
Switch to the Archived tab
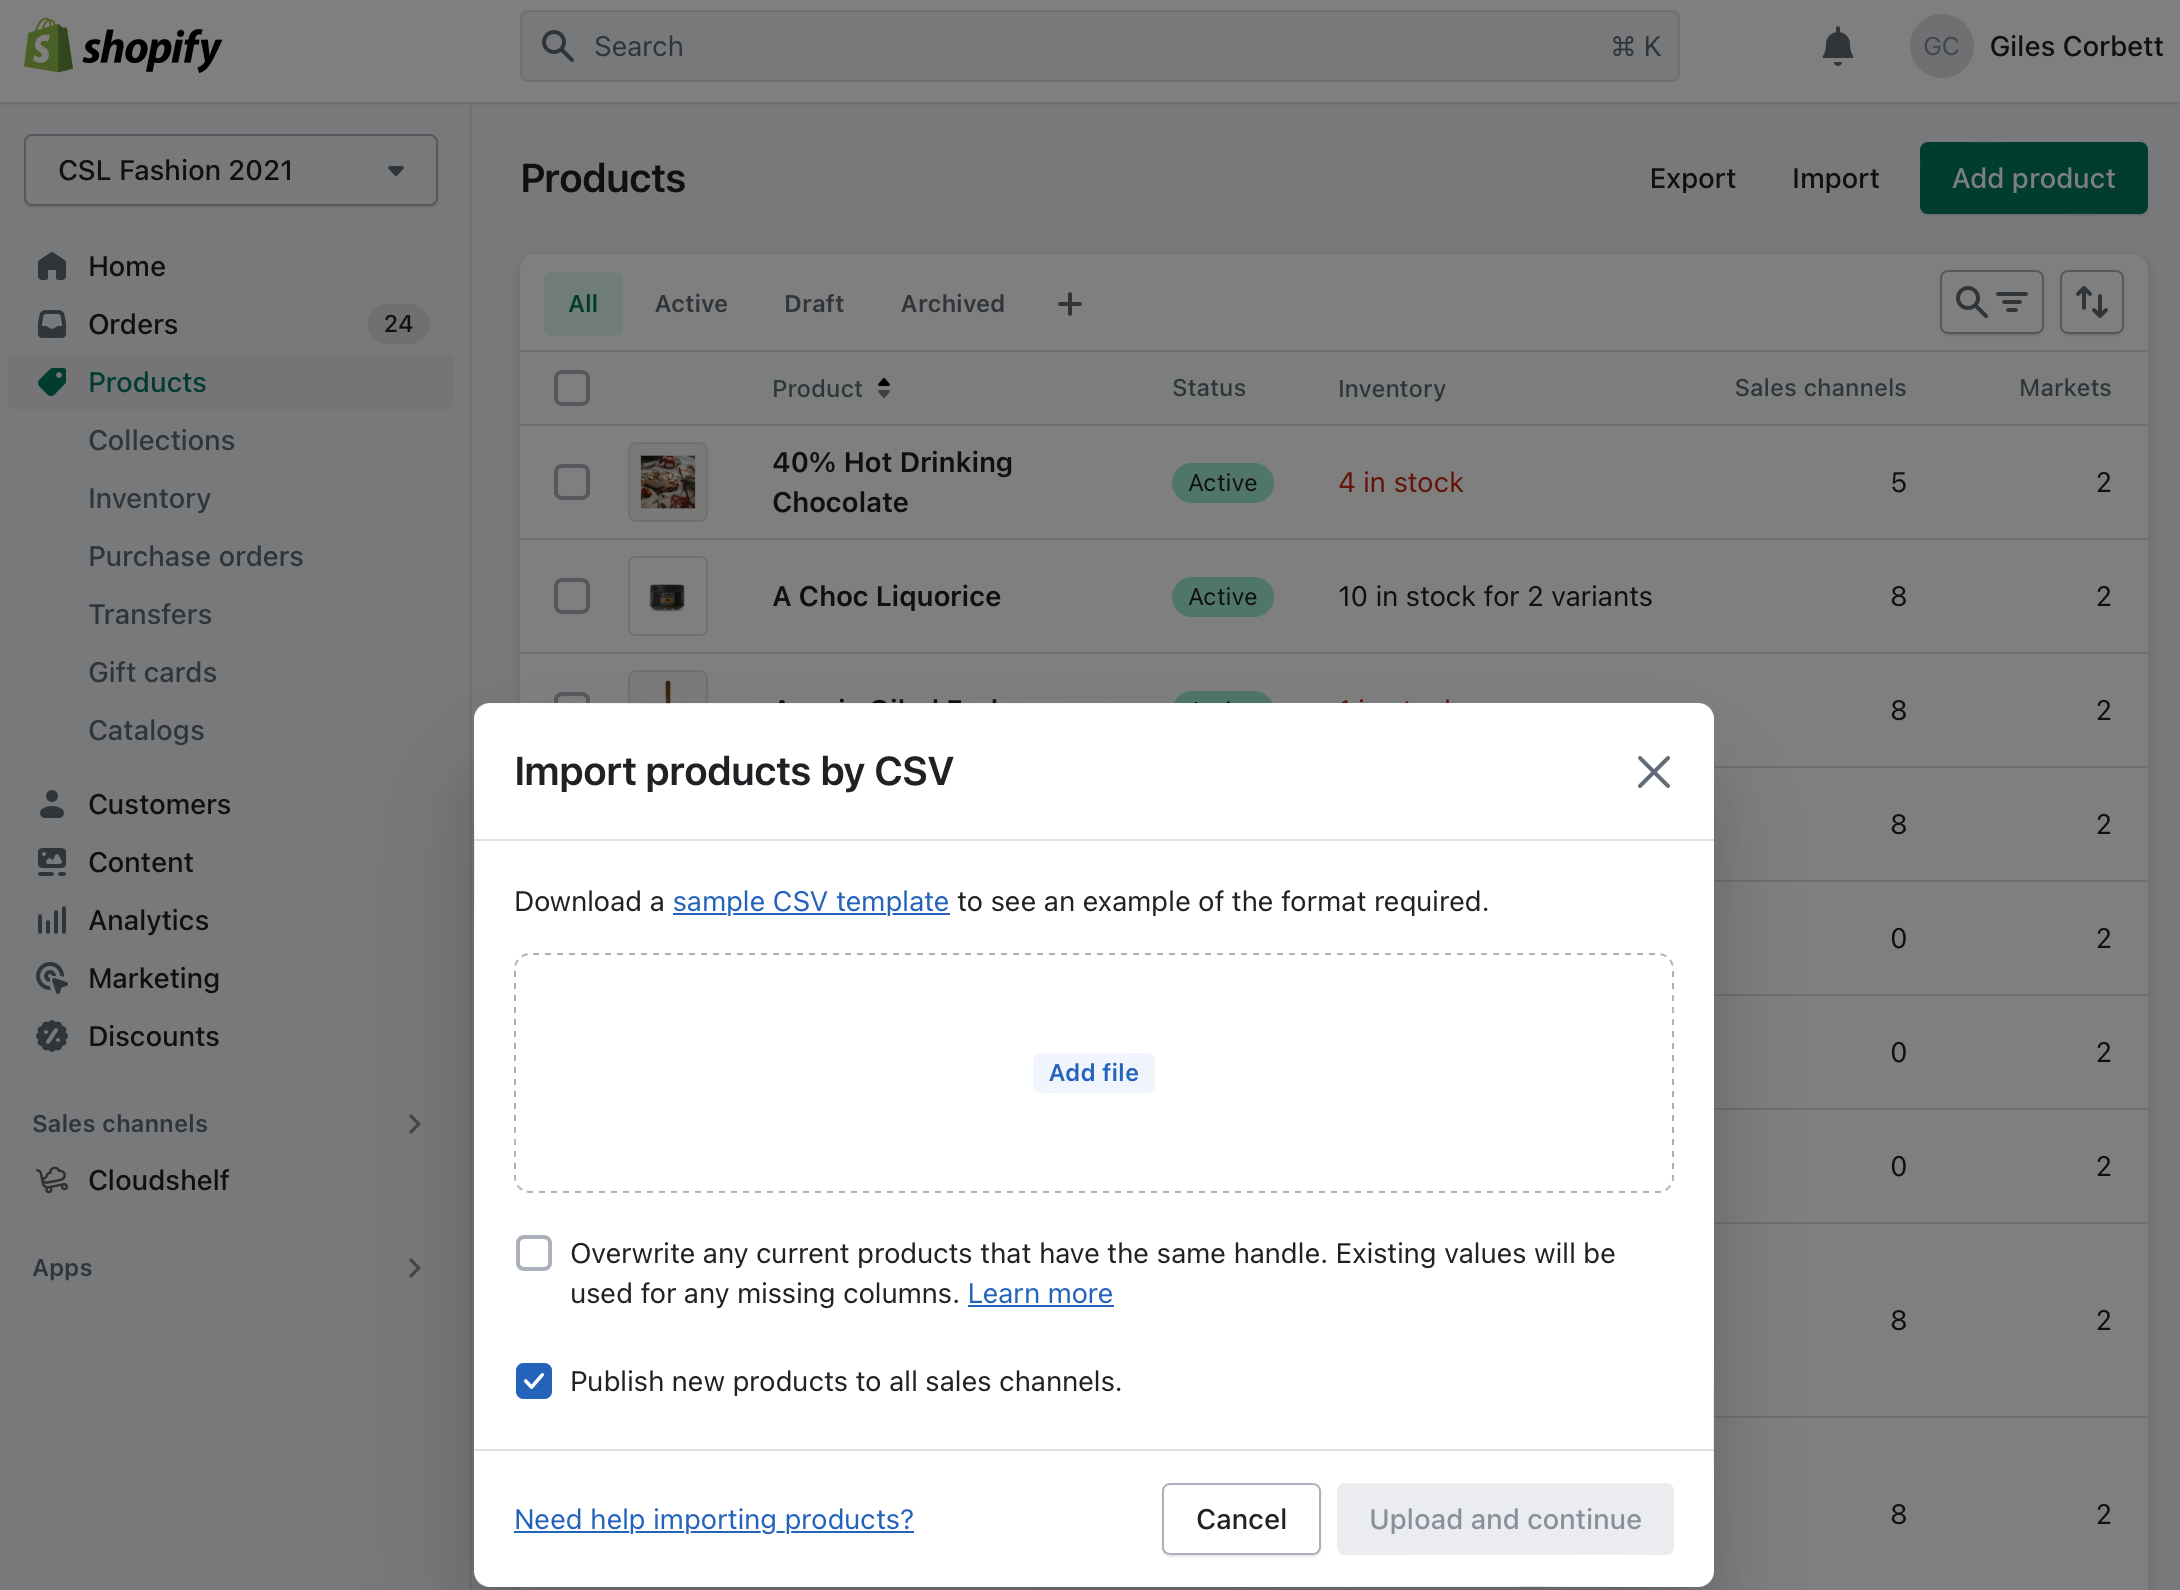click(953, 304)
